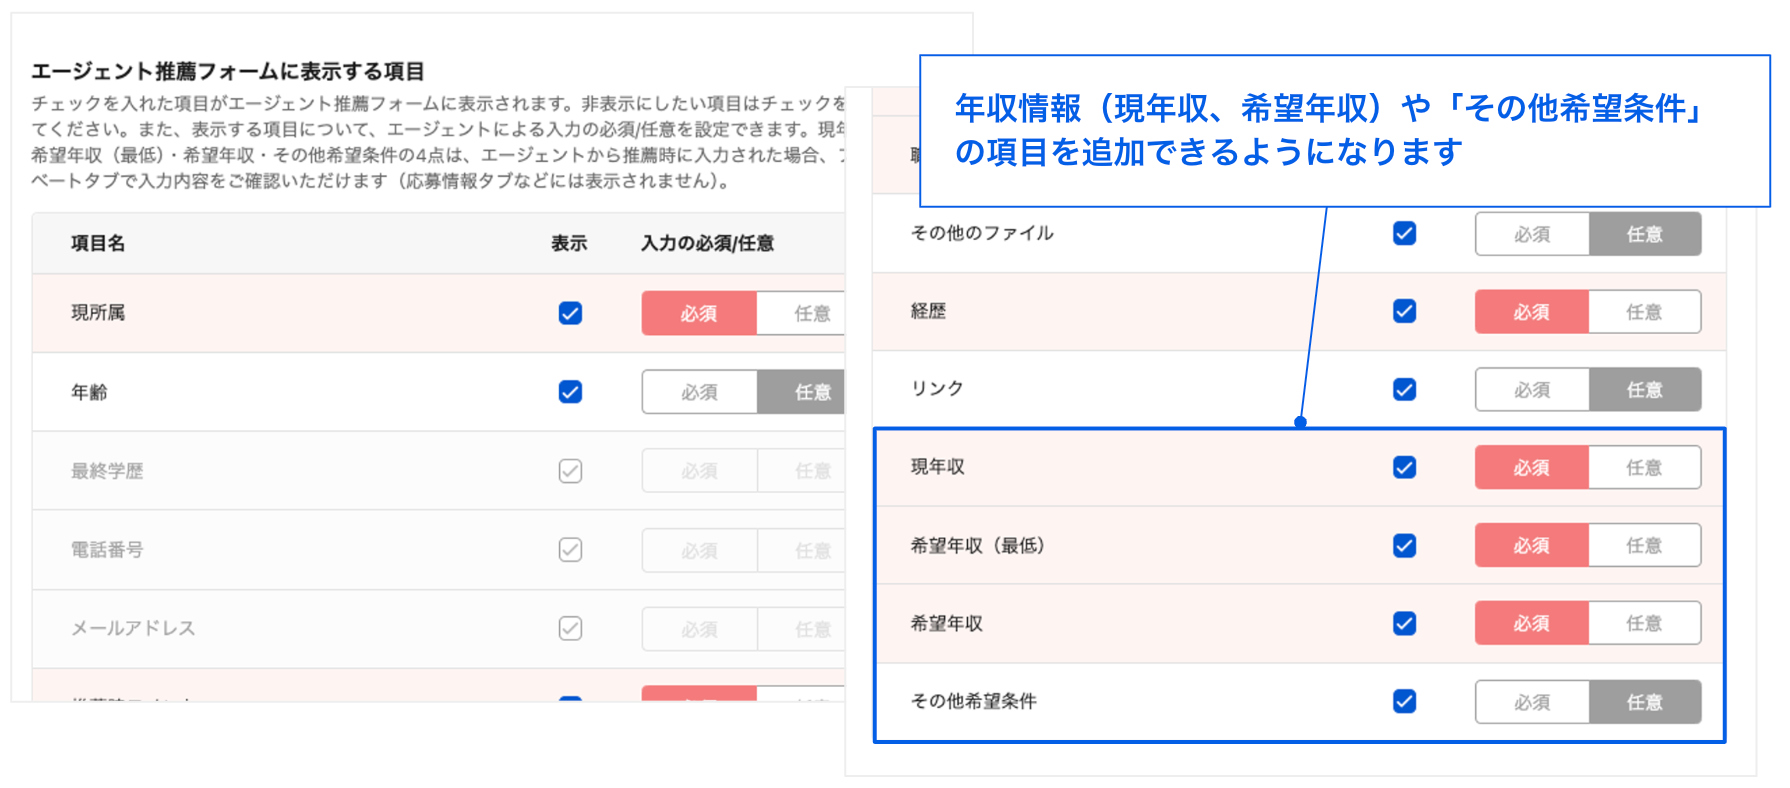
Task: Uncheck the 現所属 display checkbox
Action: tap(570, 313)
